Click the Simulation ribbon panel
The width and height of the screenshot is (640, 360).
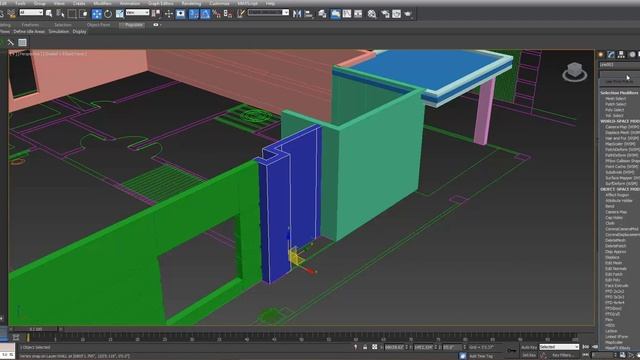[59, 31]
